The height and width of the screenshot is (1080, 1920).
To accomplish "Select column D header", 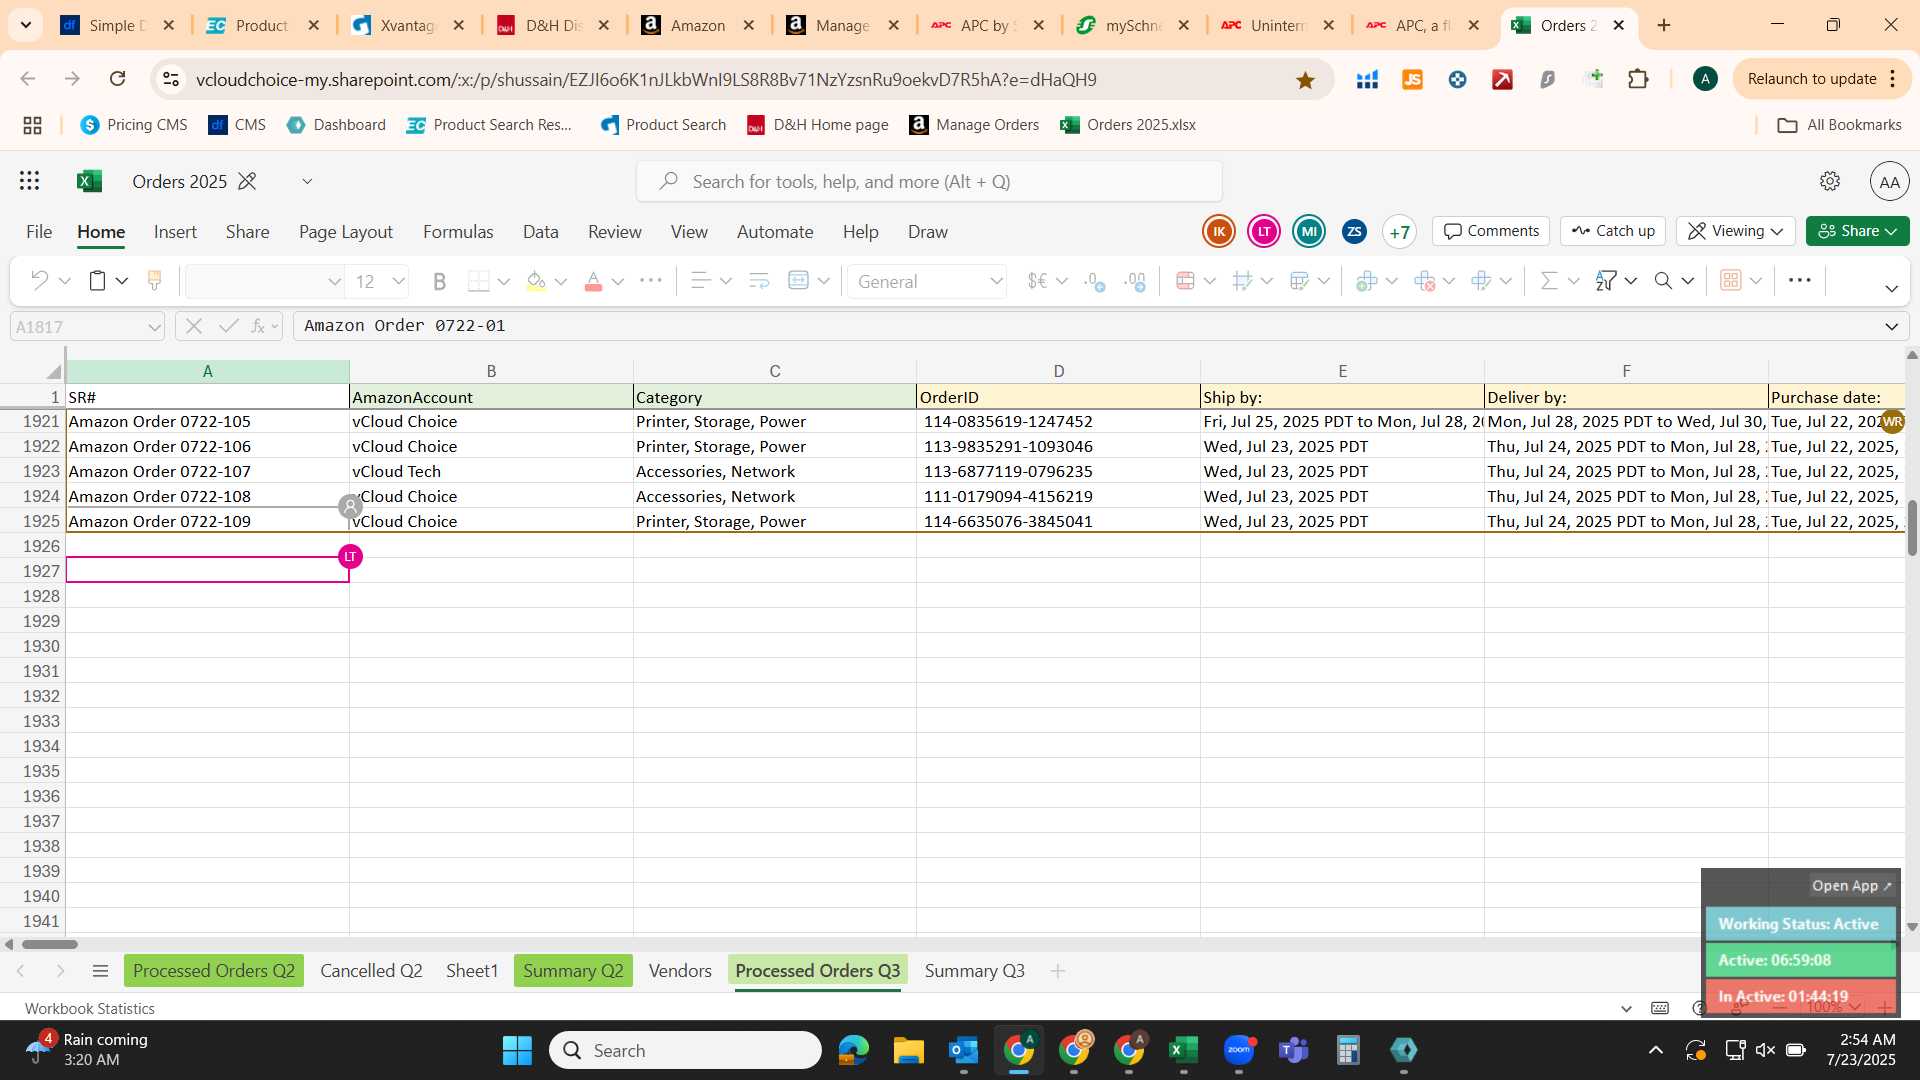I will point(1058,371).
